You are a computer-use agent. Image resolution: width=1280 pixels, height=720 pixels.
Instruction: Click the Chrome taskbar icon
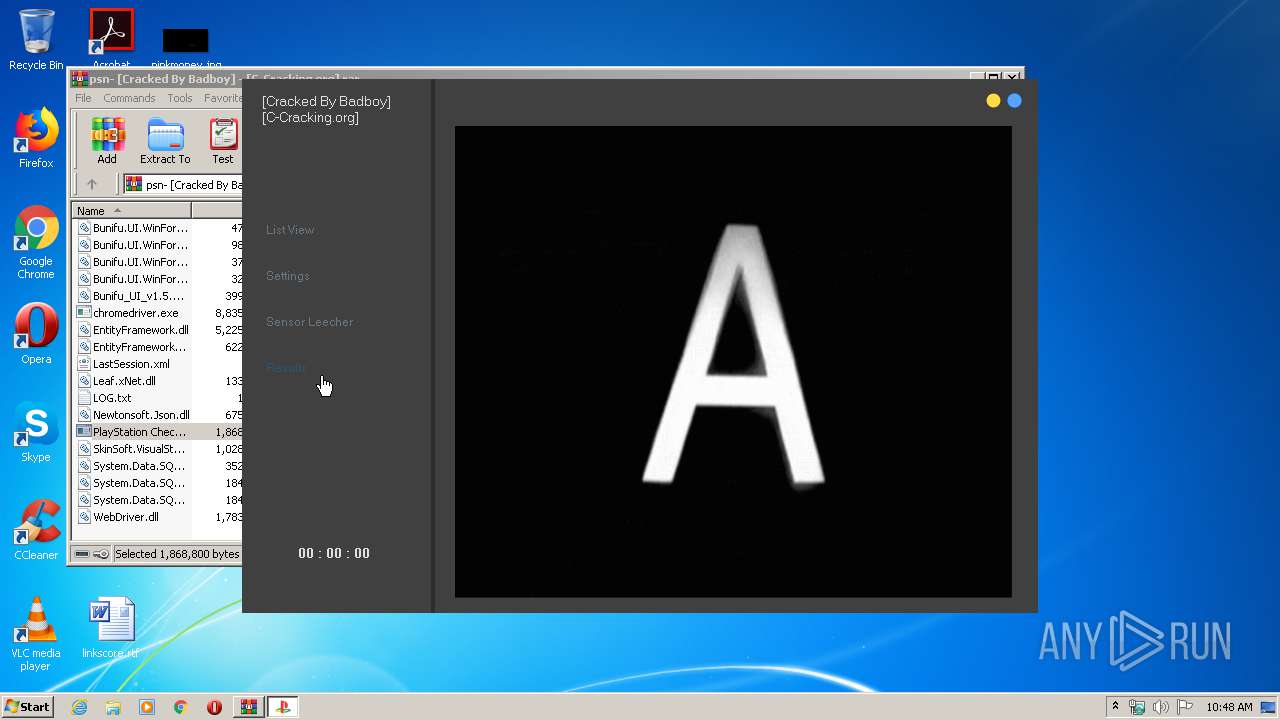pos(181,707)
